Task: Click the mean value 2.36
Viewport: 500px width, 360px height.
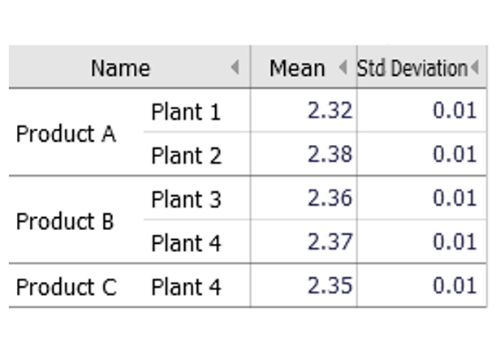Action: pos(330,198)
